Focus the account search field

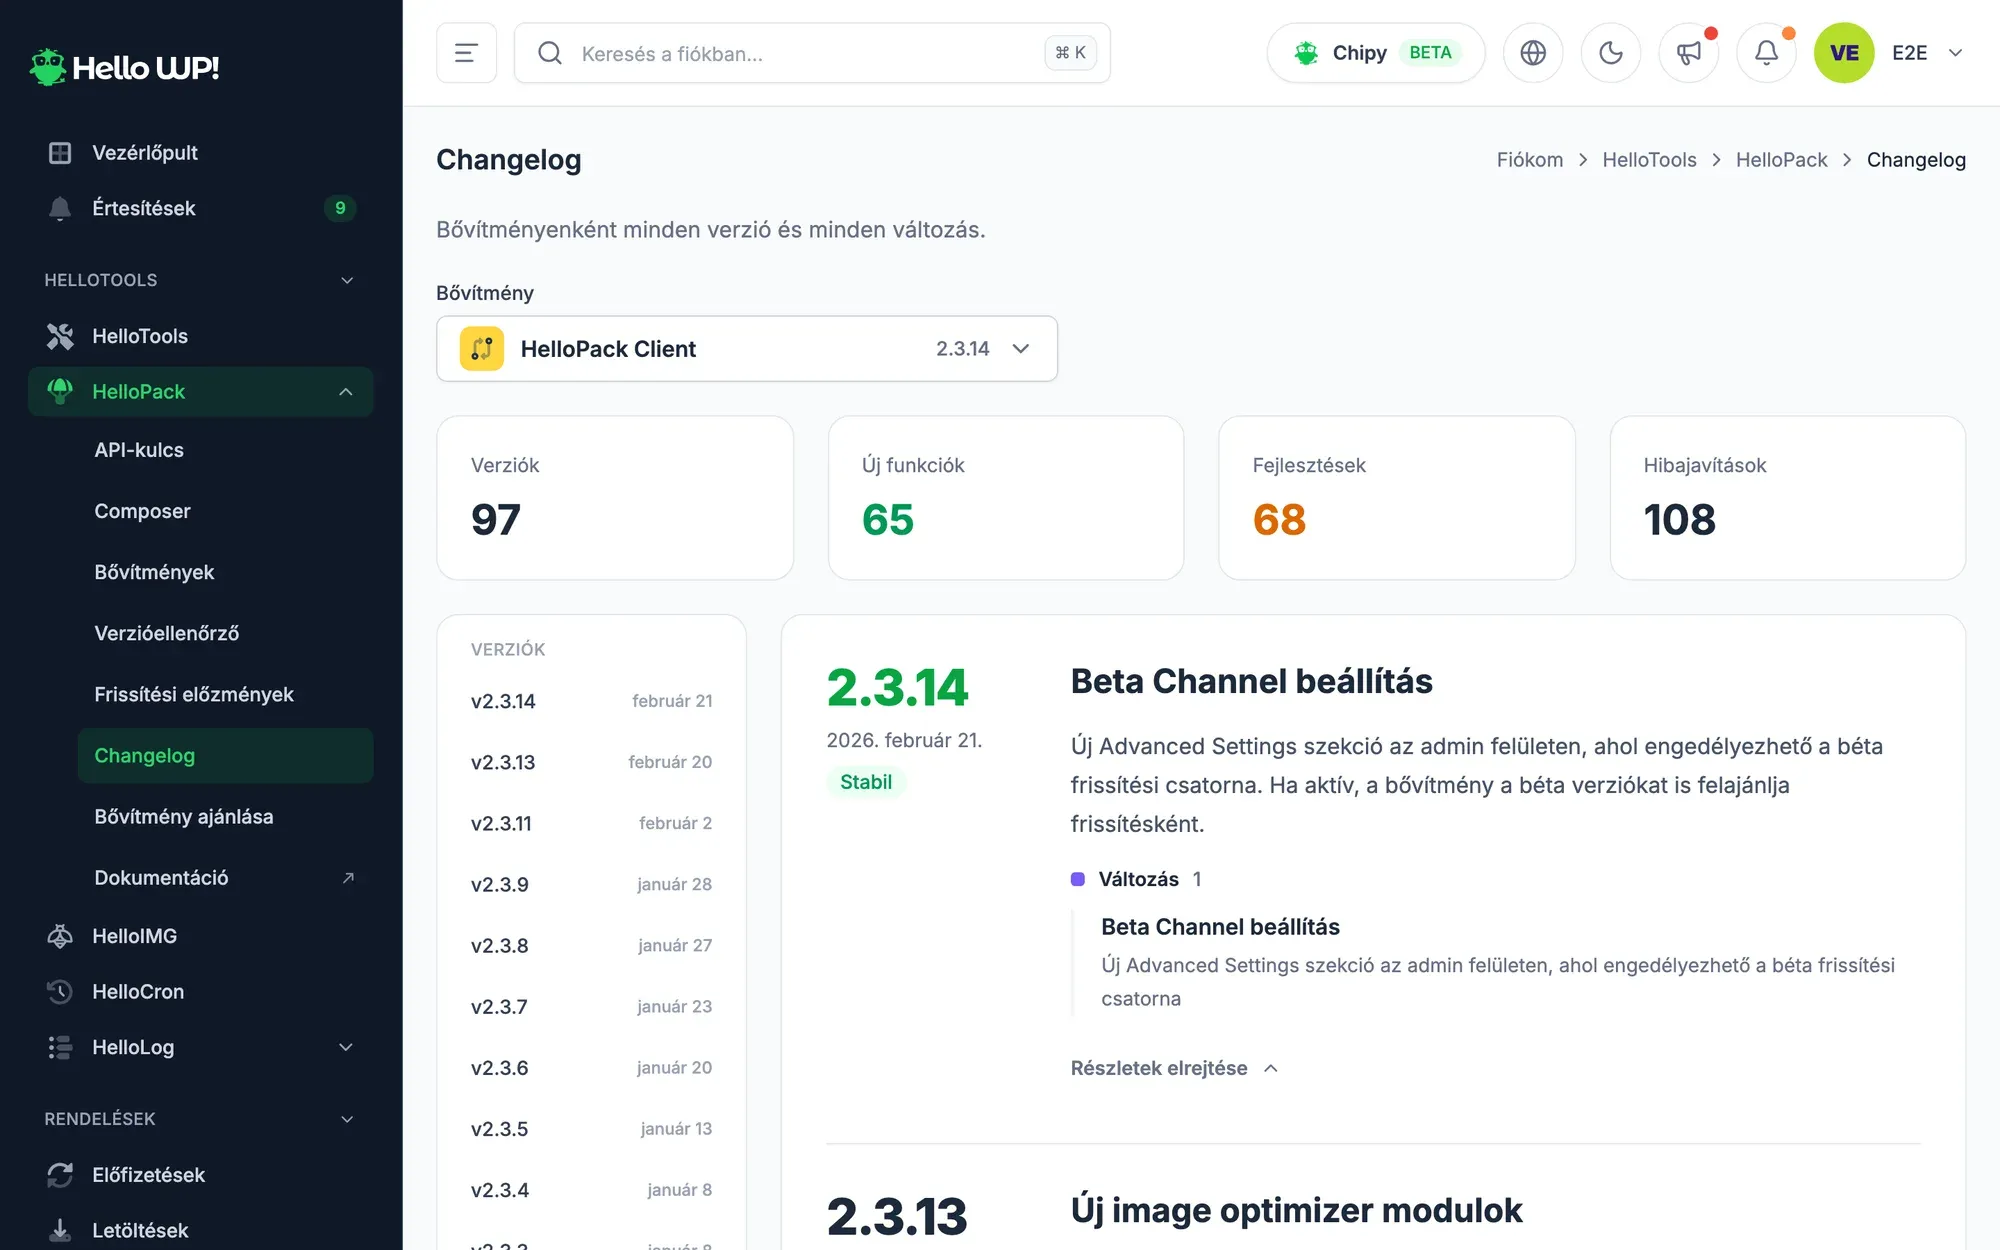pyautogui.click(x=812, y=53)
